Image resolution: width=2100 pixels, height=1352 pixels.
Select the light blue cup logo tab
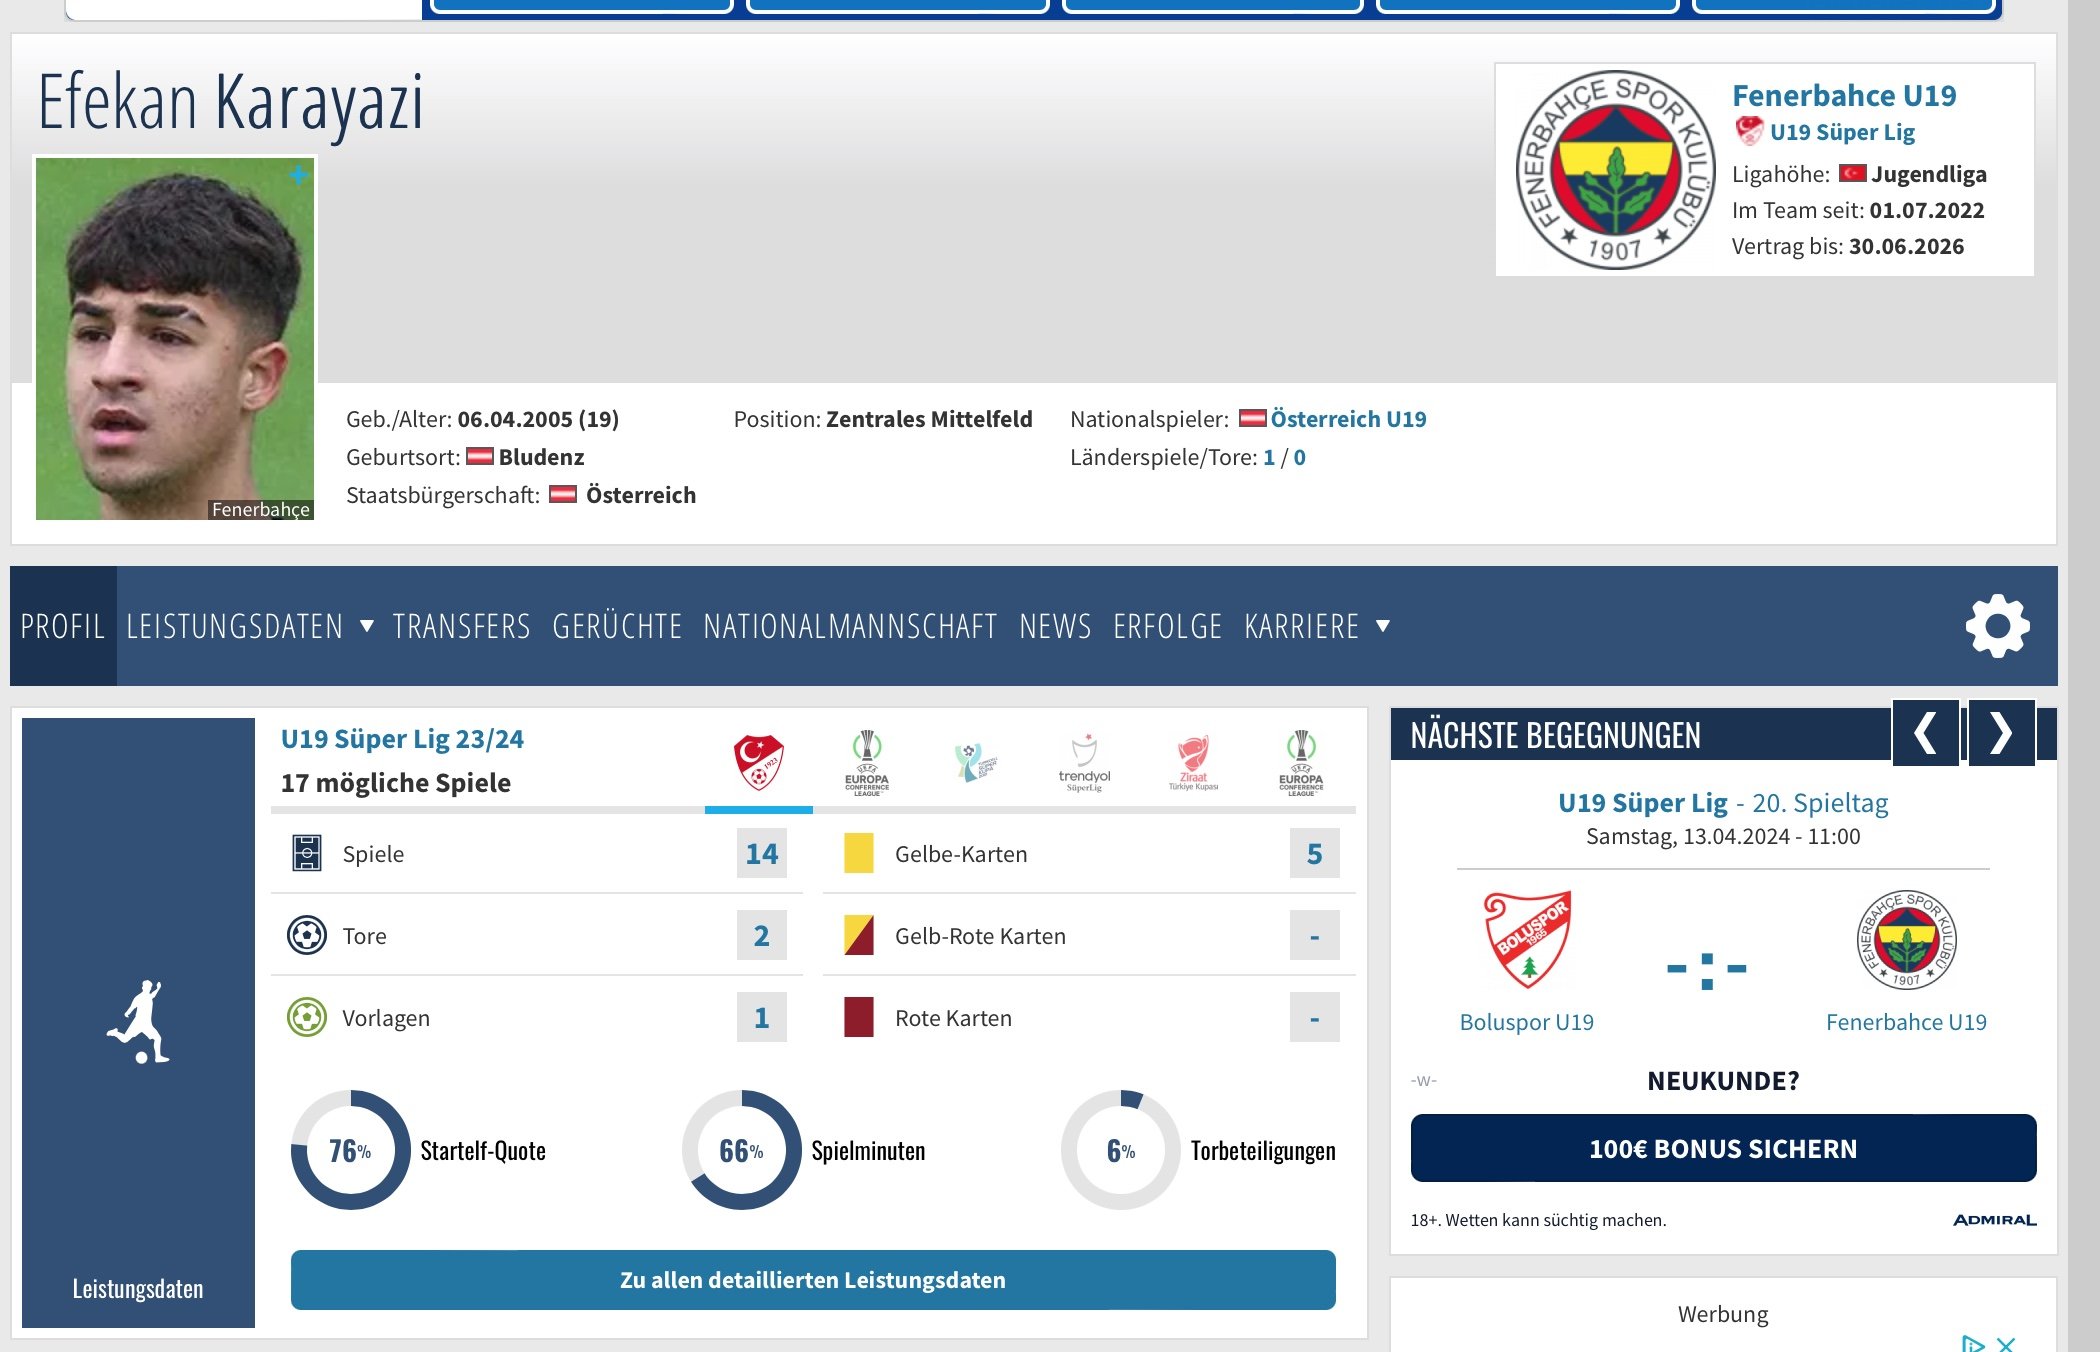pyautogui.click(x=975, y=762)
